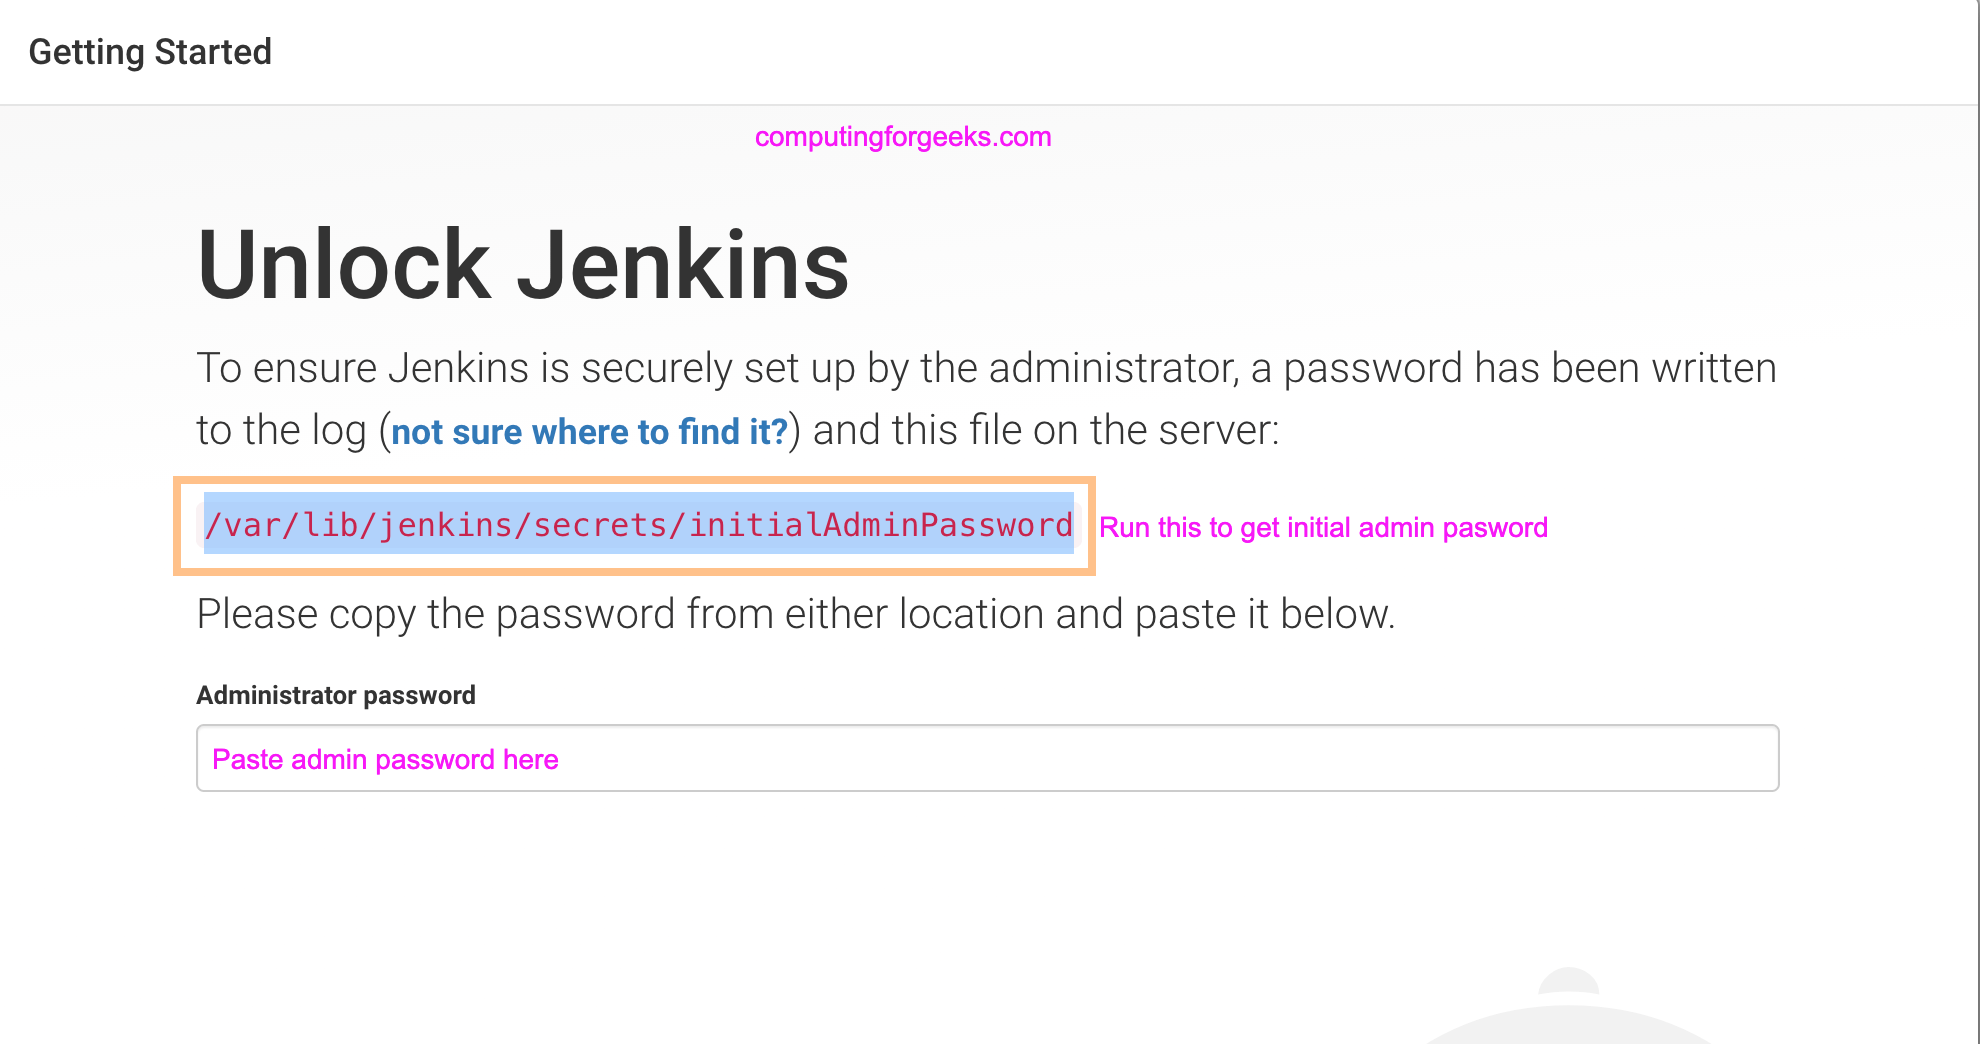1980x1044 pixels.
Task: Click the computingforgeeks.com watermark text
Action: point(901,137)
